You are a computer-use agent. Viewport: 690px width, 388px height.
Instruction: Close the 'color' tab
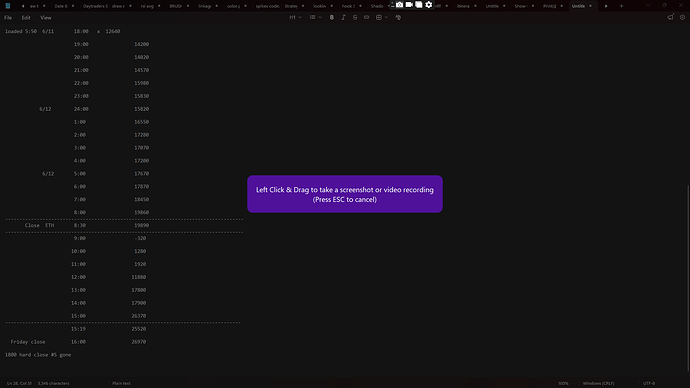(x=245, y=6)
